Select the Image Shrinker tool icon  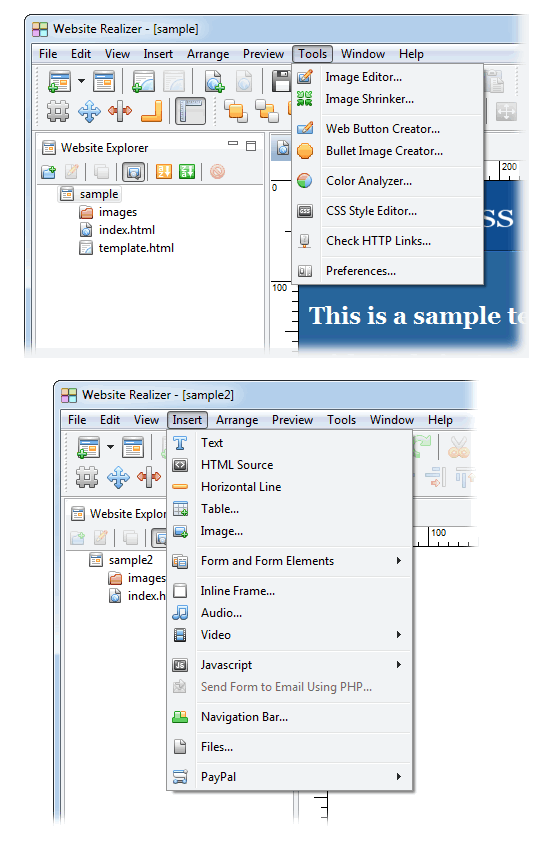tap(305, 99)
